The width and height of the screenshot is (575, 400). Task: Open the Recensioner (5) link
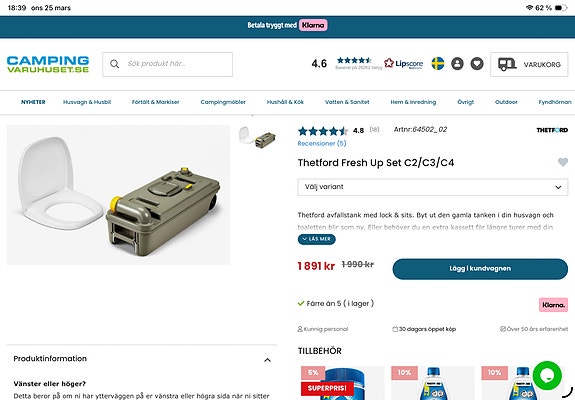click(322, 143)
